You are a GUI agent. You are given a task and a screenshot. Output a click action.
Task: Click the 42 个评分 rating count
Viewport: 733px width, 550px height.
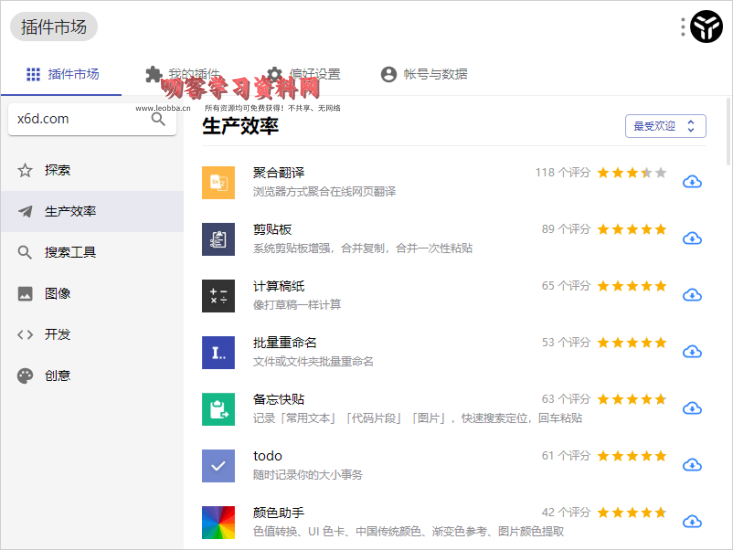click(566, 513)
